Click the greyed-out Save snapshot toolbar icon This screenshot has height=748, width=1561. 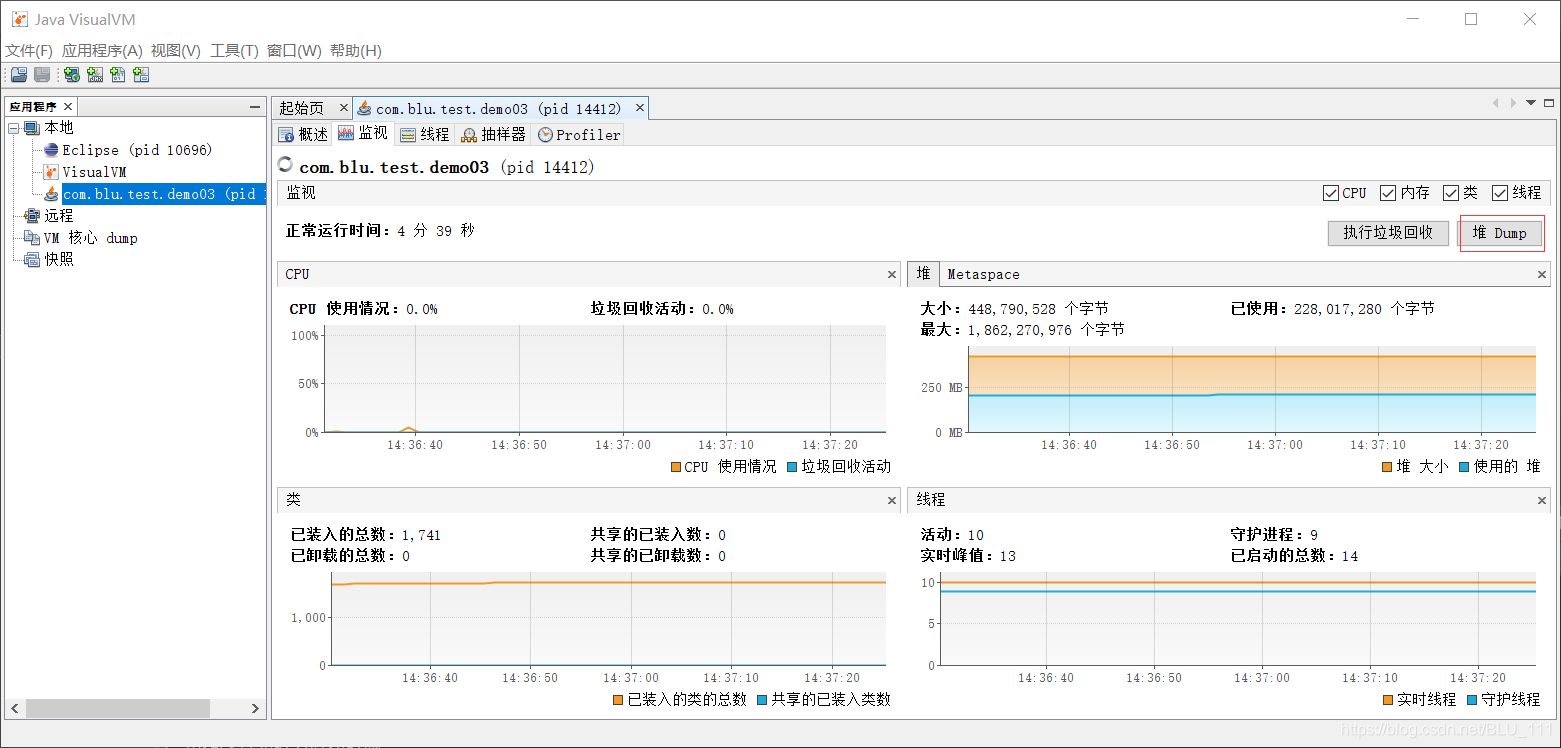click(42, 75)
